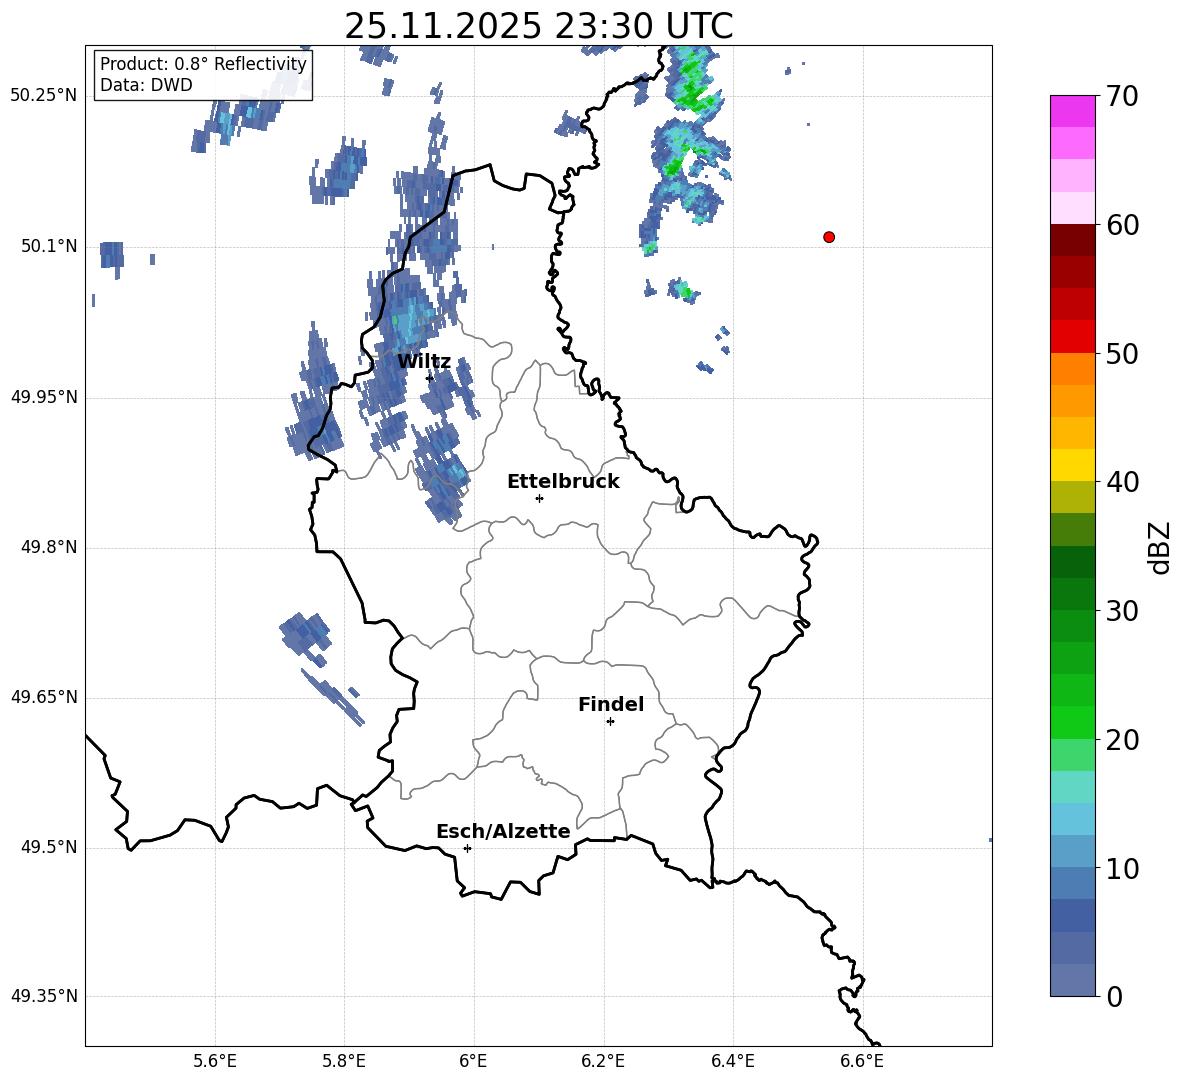The width and height of the screenshot is (1184, 1081).
Task: Click the Findel station cross marker
Action: click(x=610, y=722)
